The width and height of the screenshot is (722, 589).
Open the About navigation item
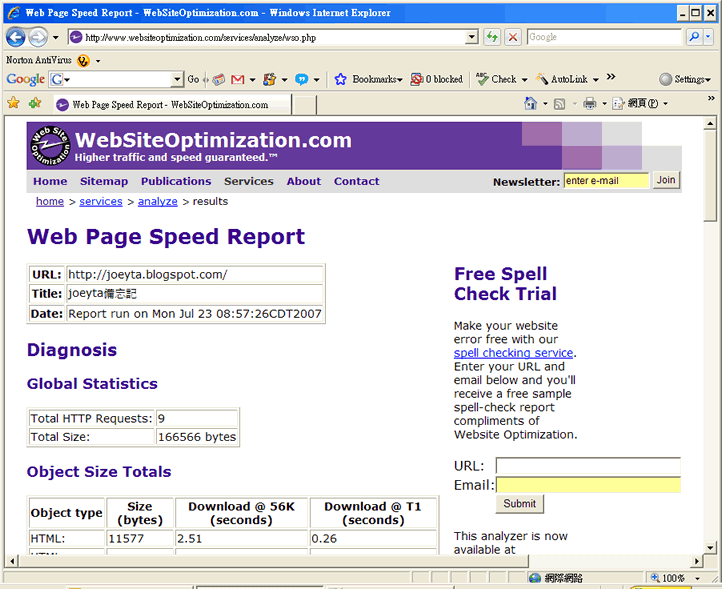coord(304,181)
